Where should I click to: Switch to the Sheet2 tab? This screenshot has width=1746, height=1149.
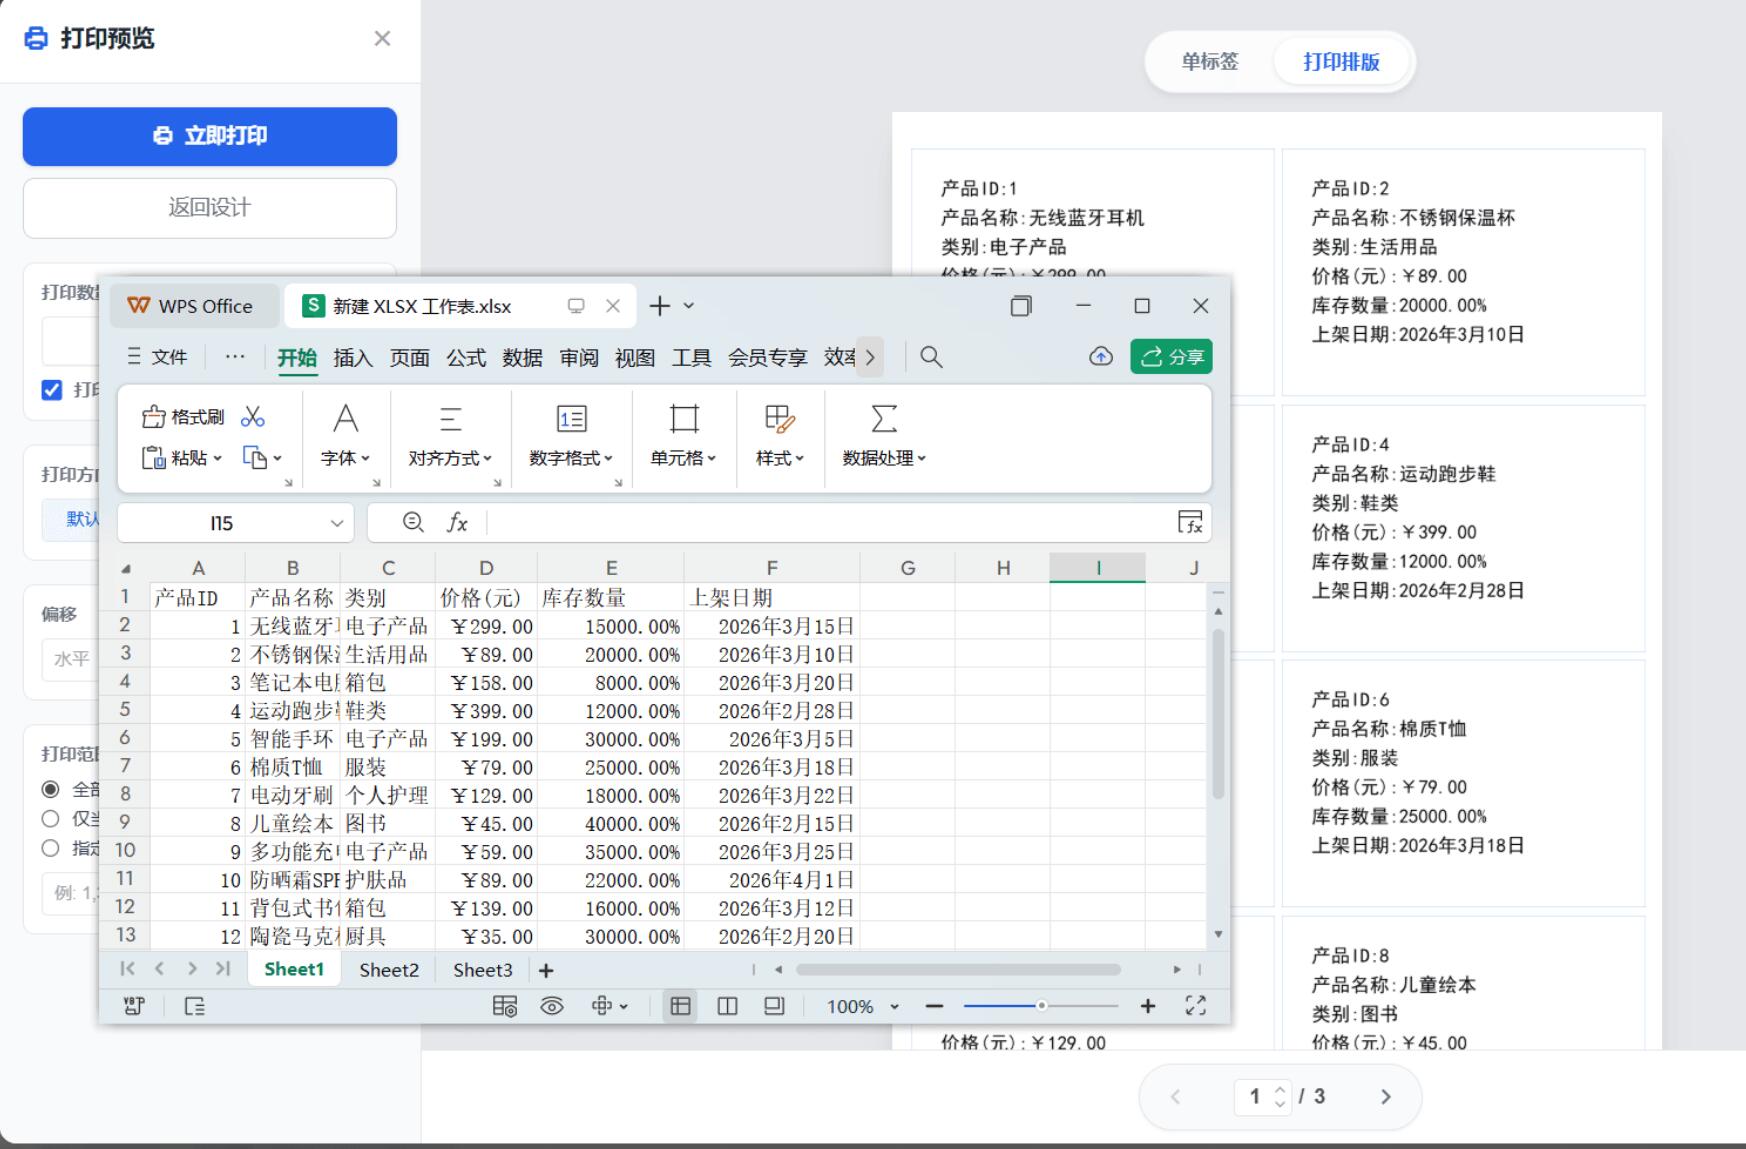[389, 970]
